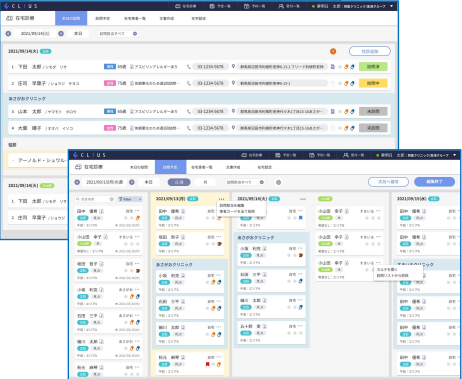Click the map pin icon in 下田 太郎's row
The image size is (462, 379).
(x=233, y=66)
